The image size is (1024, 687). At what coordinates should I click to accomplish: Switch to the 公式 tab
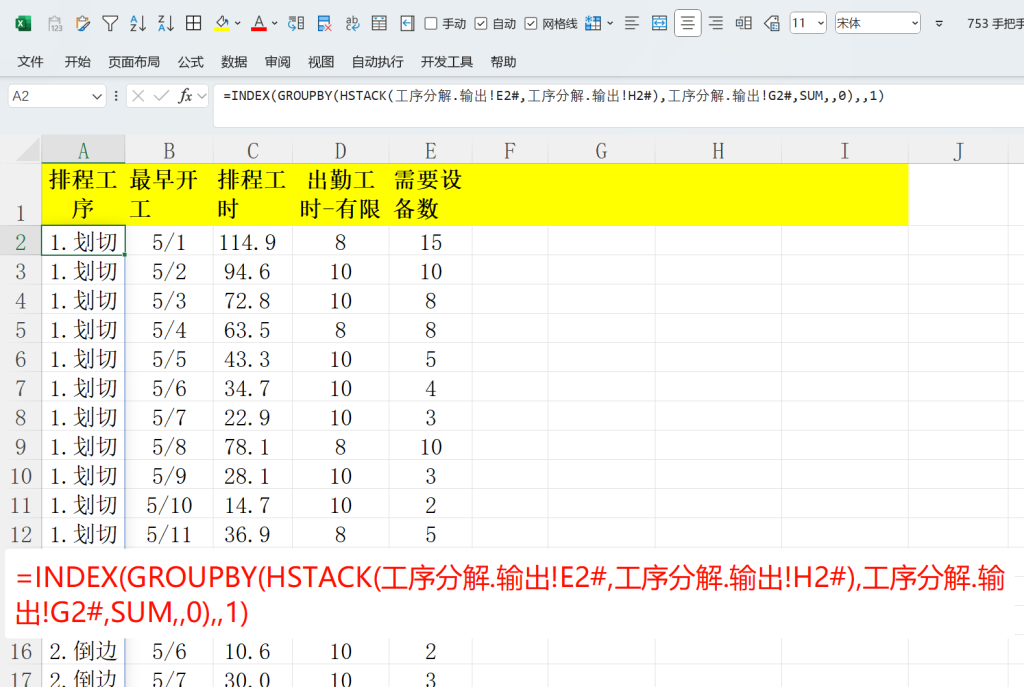pyautogui.click(x=191, y=62)
